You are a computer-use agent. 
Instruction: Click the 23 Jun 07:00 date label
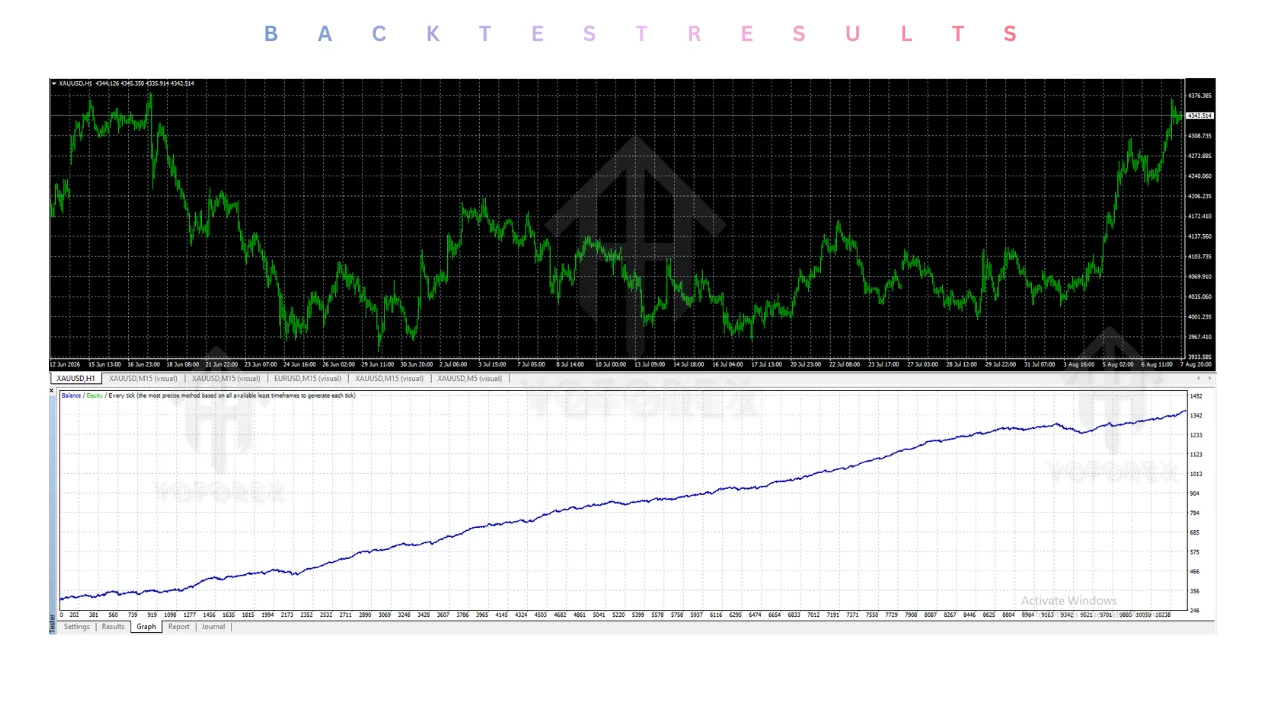click(x=260, y=365)
